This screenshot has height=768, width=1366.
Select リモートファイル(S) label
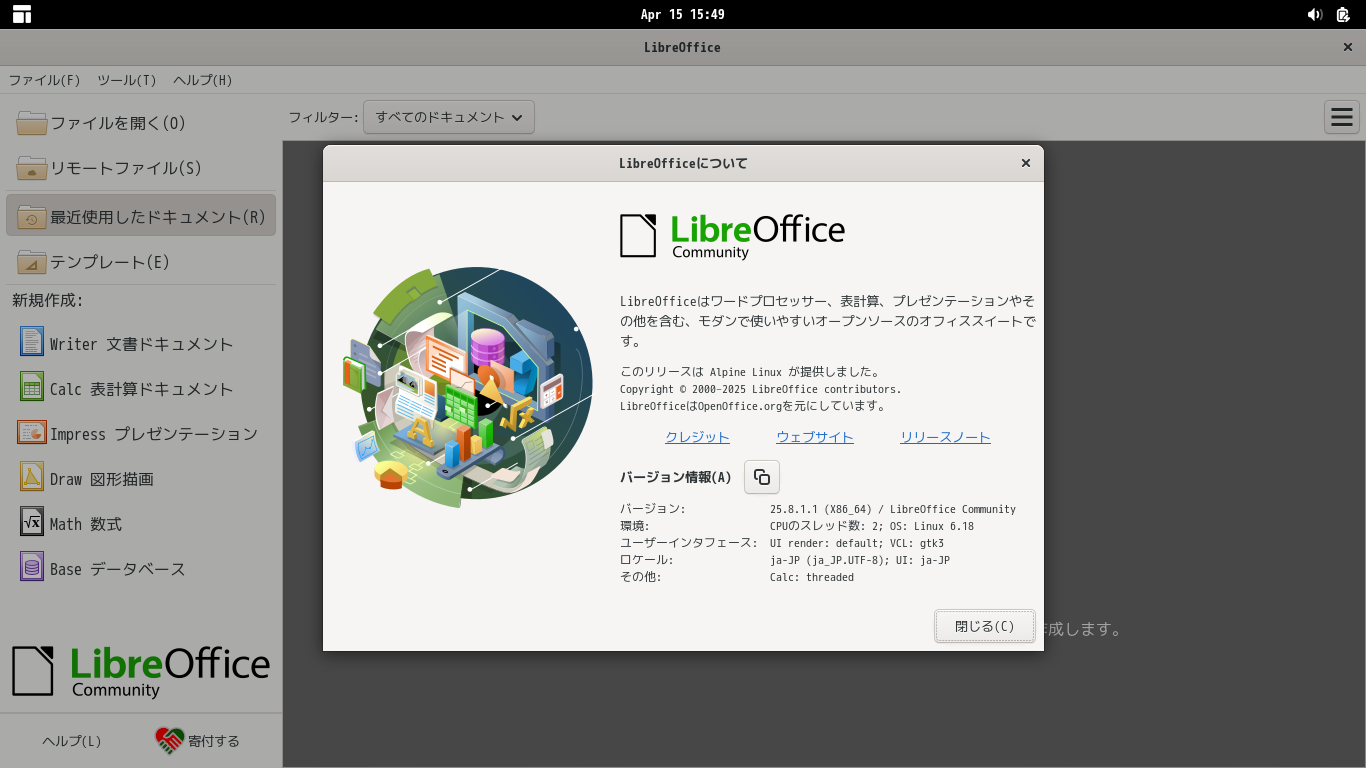pyautogui.click(x=126, y=168)
